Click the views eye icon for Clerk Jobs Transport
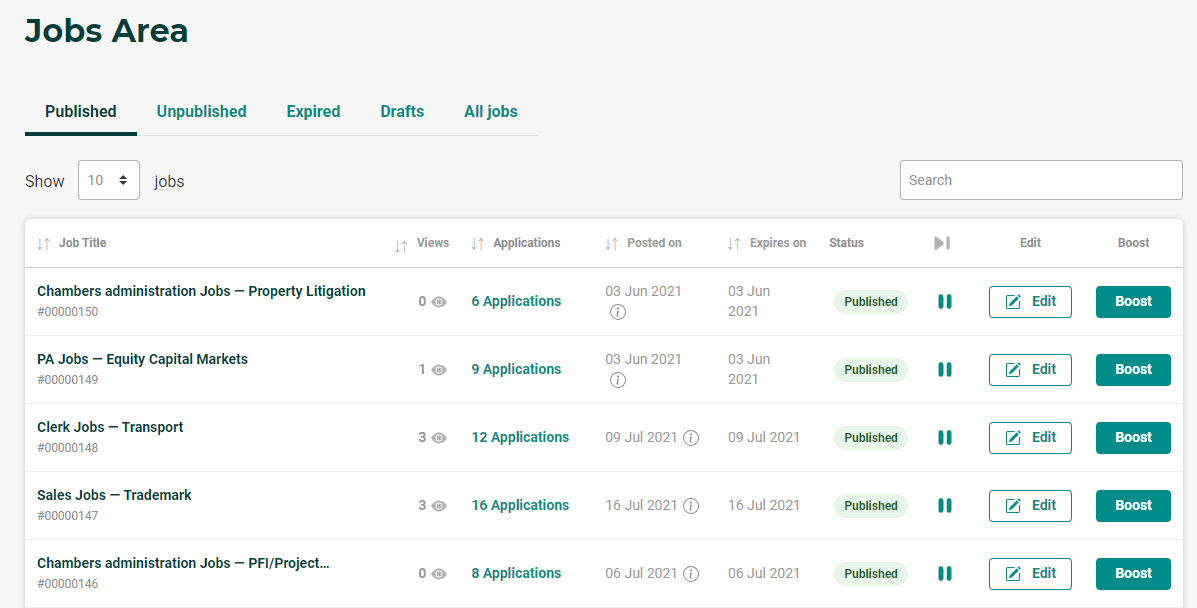This screenshot has height=608, width=1197. 439,438
